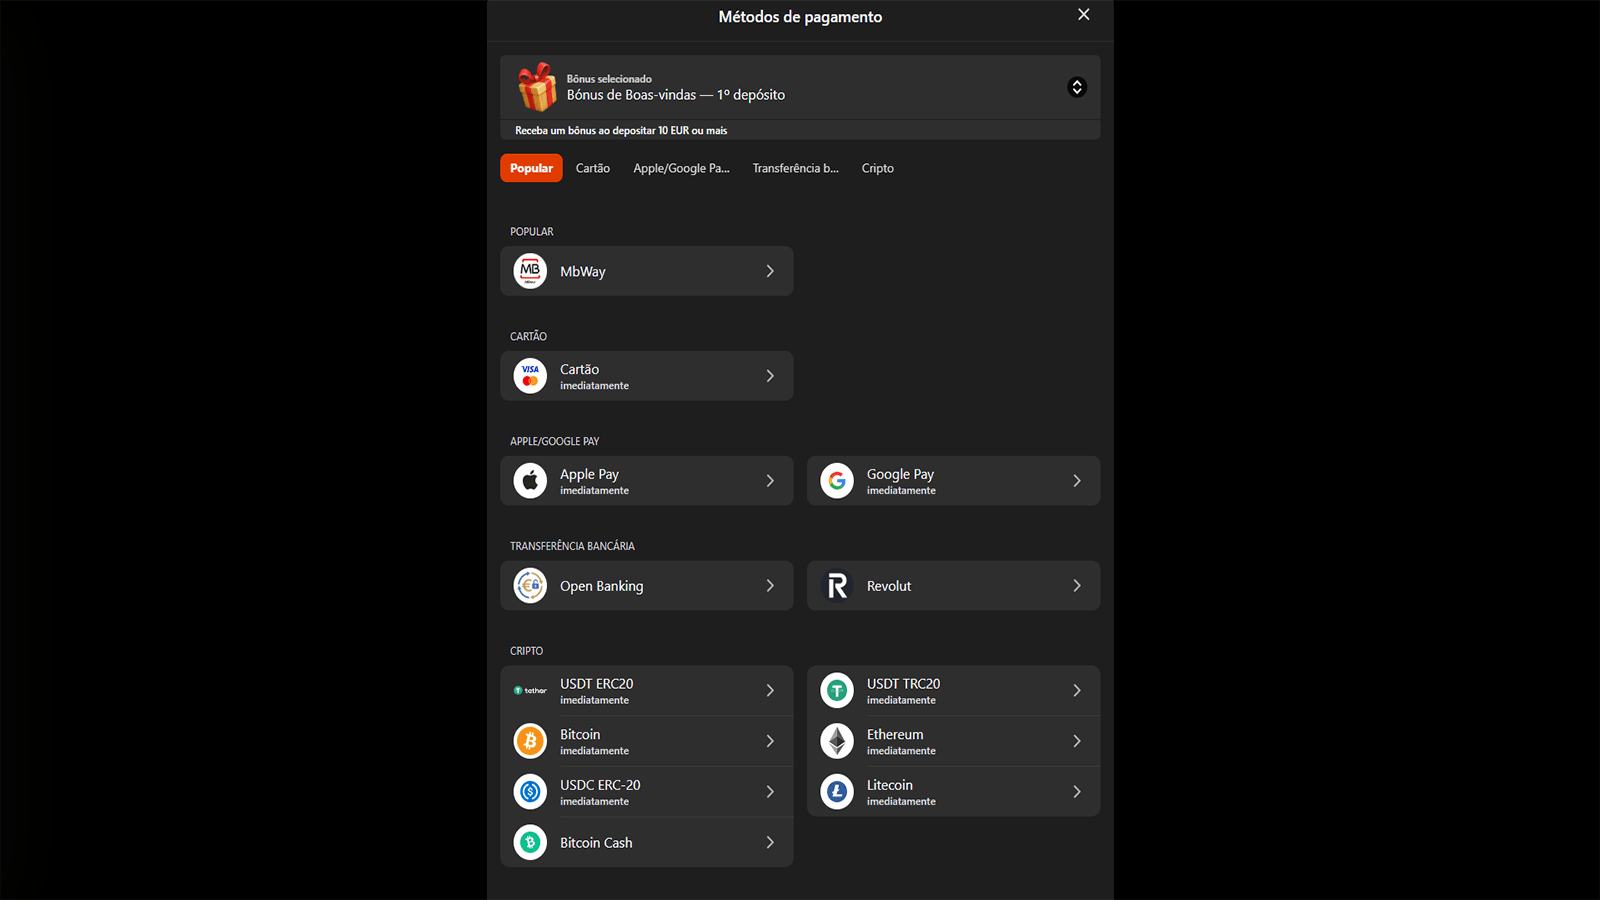Expand Open Banking via its chevron arrow
1600x900 pixels.
pyautogui.click(x=770, y=586)
